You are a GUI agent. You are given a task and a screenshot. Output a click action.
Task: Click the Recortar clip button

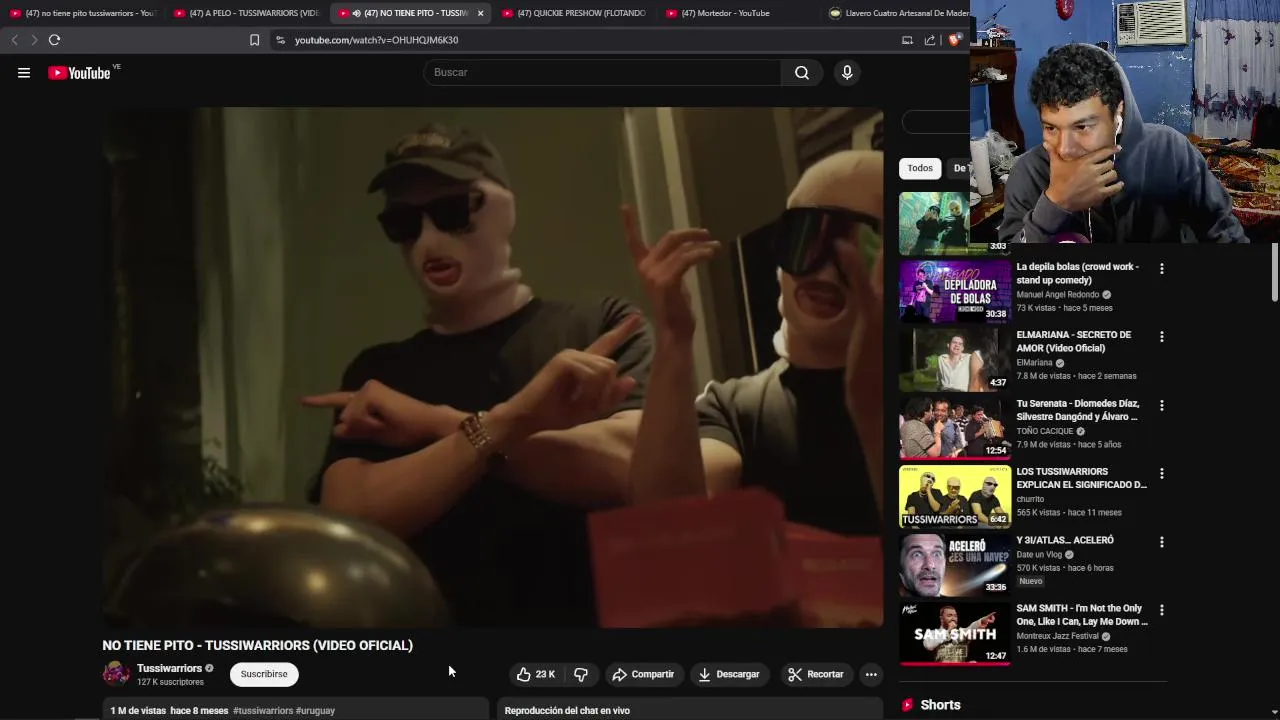815,674
